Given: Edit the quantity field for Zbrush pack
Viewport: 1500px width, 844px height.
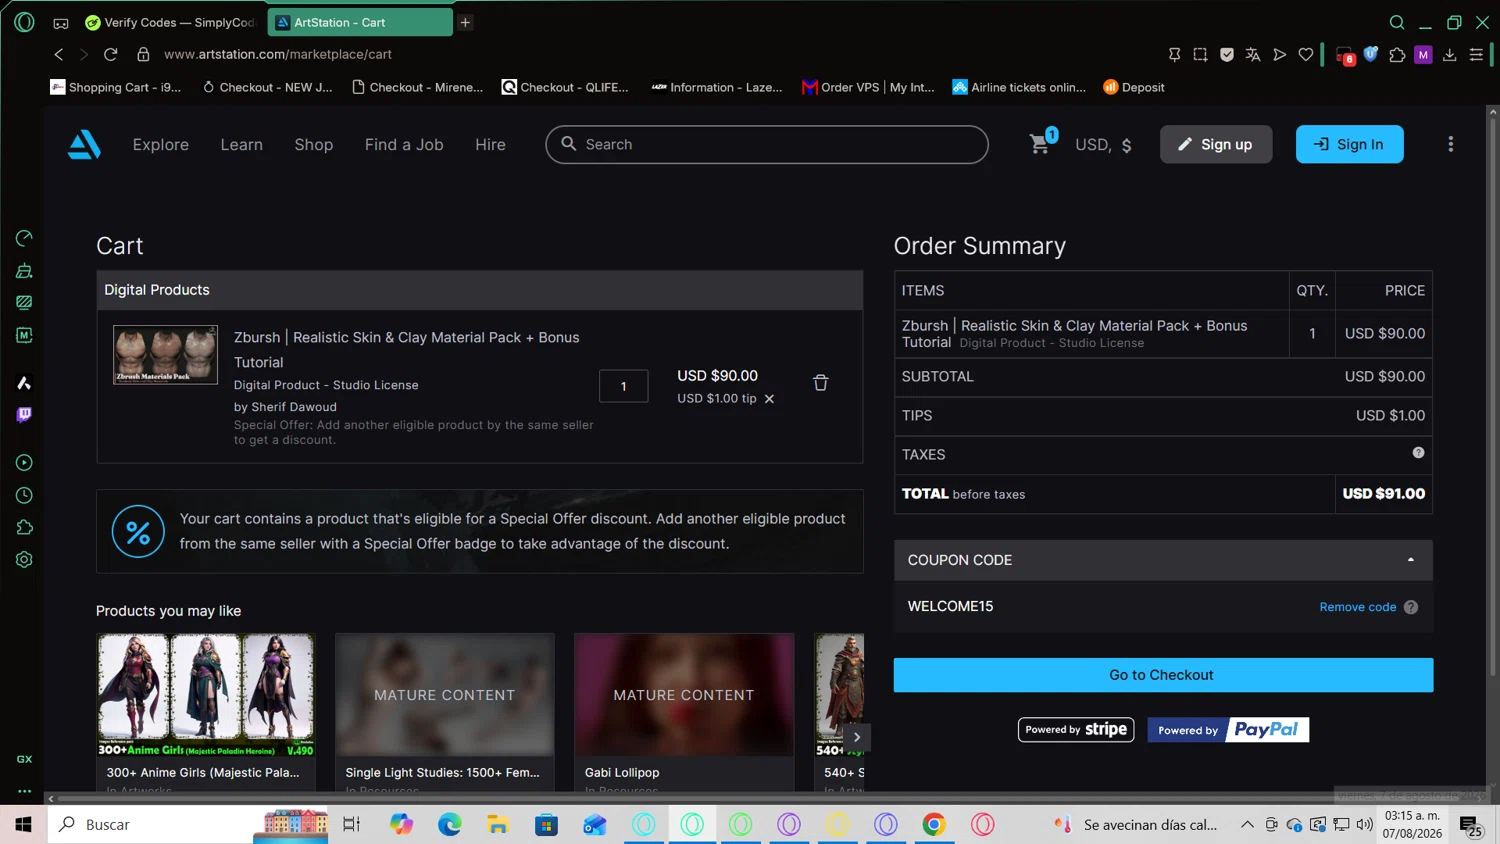Looking at the screenshot, I should tap(624, 386).
